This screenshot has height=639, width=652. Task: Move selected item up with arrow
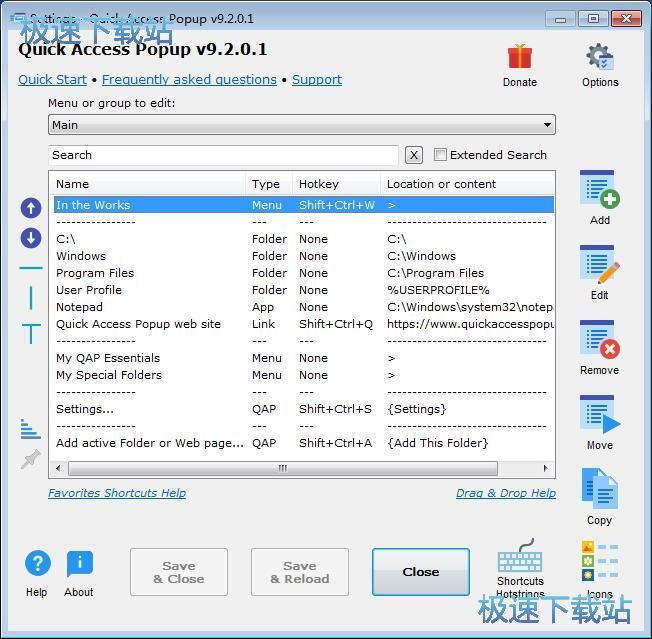point(31,208)
